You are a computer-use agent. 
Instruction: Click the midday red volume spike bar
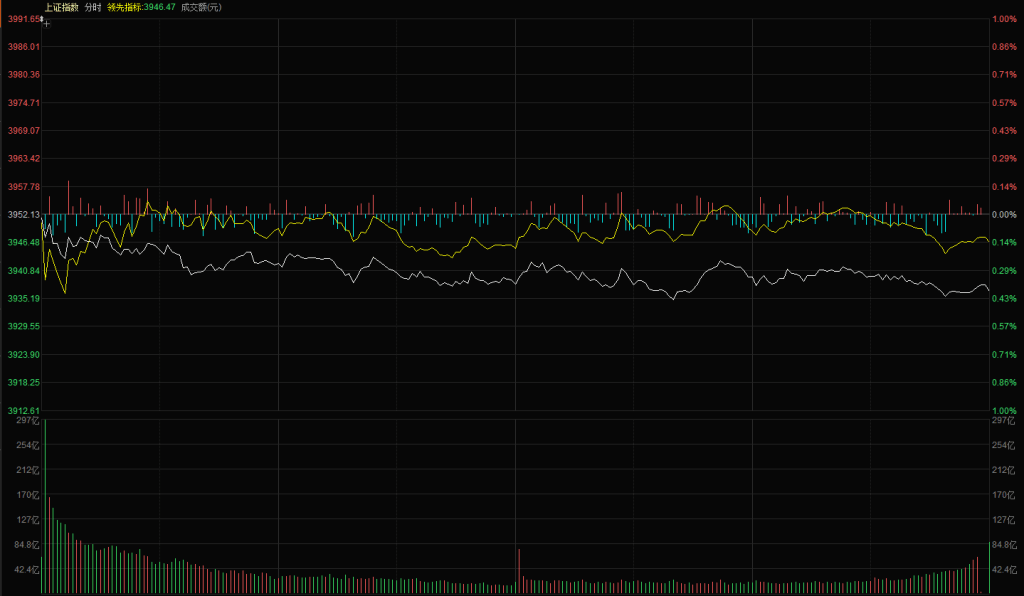pos(519,571)
